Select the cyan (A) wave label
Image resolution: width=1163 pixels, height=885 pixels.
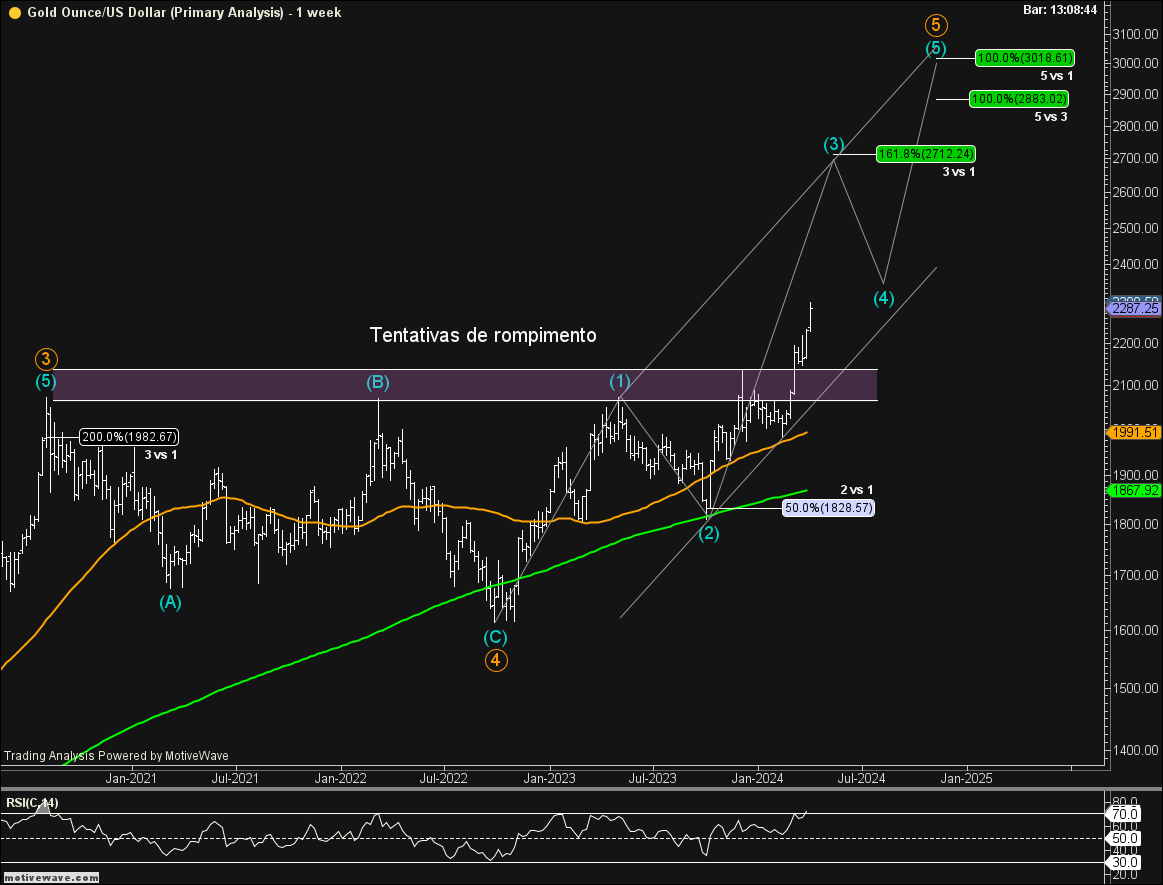(171, 602)
